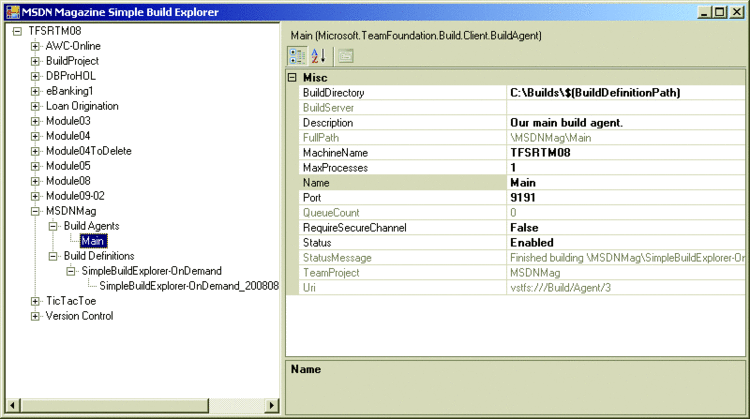Expand the BuildProject node
This screenshot has height=419, width=750.
(x=35, y=61)
